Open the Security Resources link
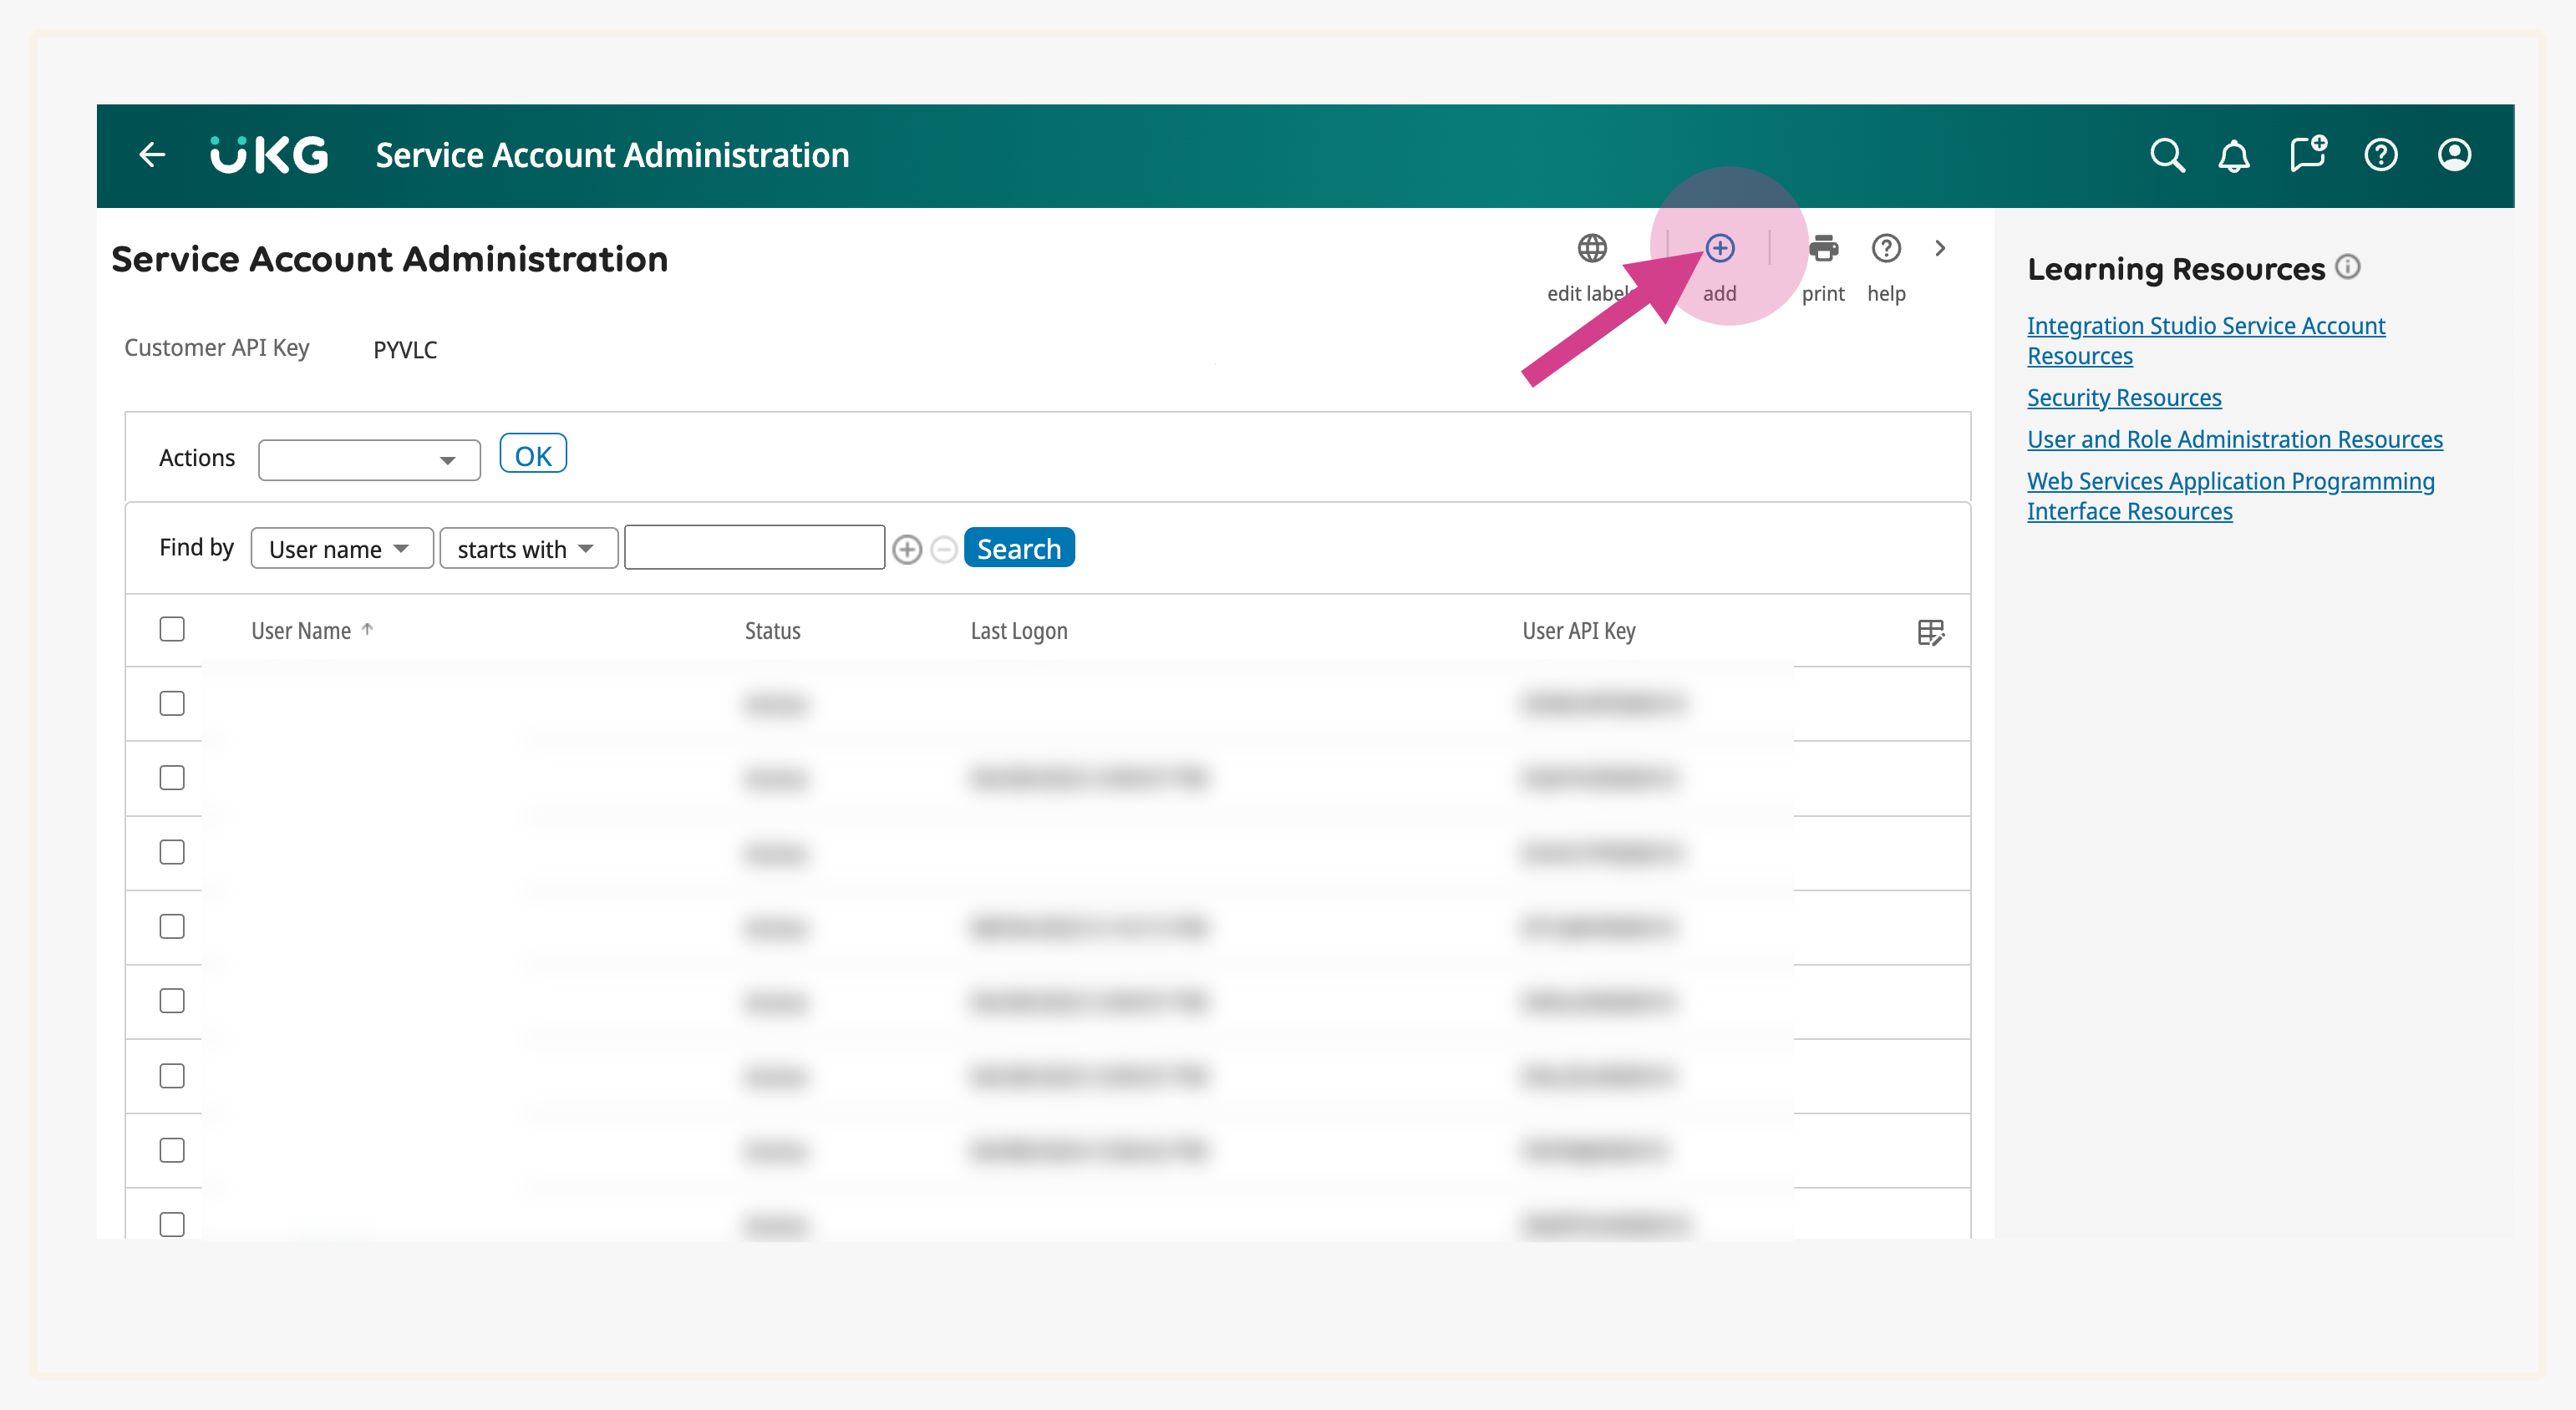2576x1410 pixels. 2123,398
